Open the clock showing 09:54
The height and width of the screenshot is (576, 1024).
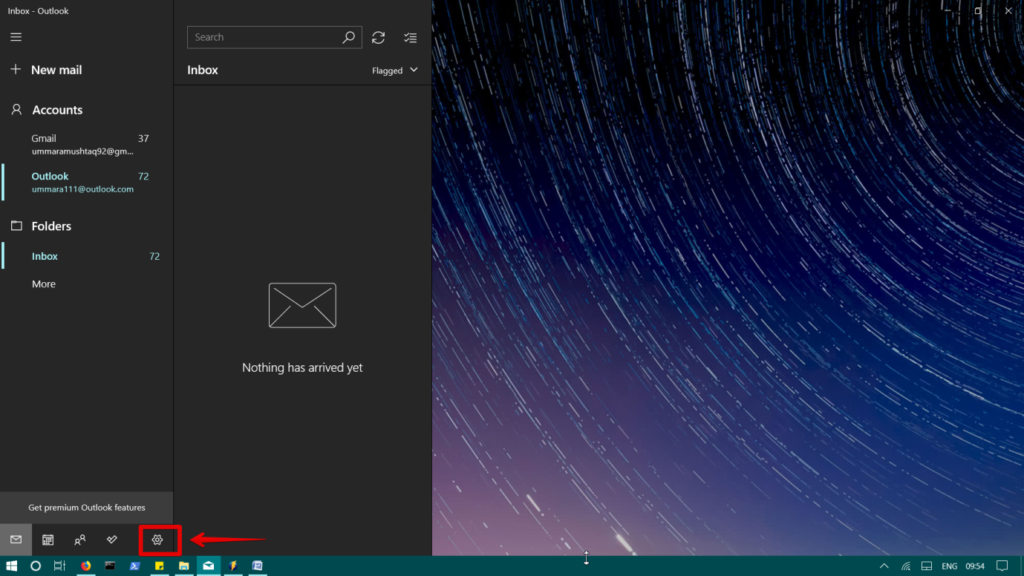pos(975,566)
